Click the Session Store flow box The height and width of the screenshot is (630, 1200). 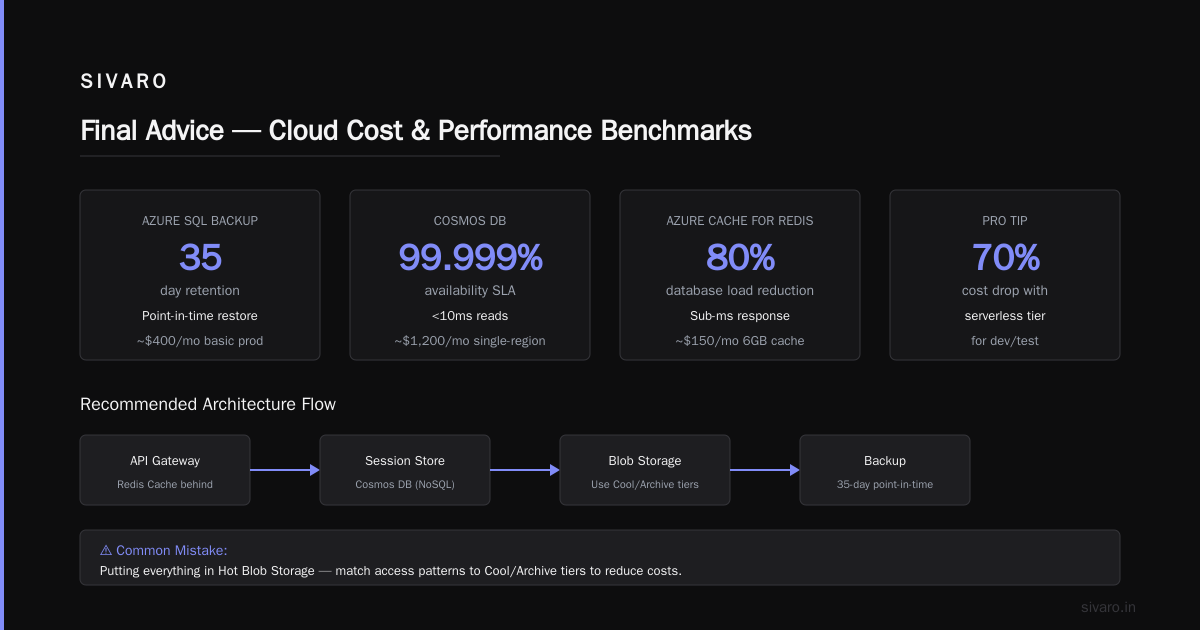tap(405, 469)
